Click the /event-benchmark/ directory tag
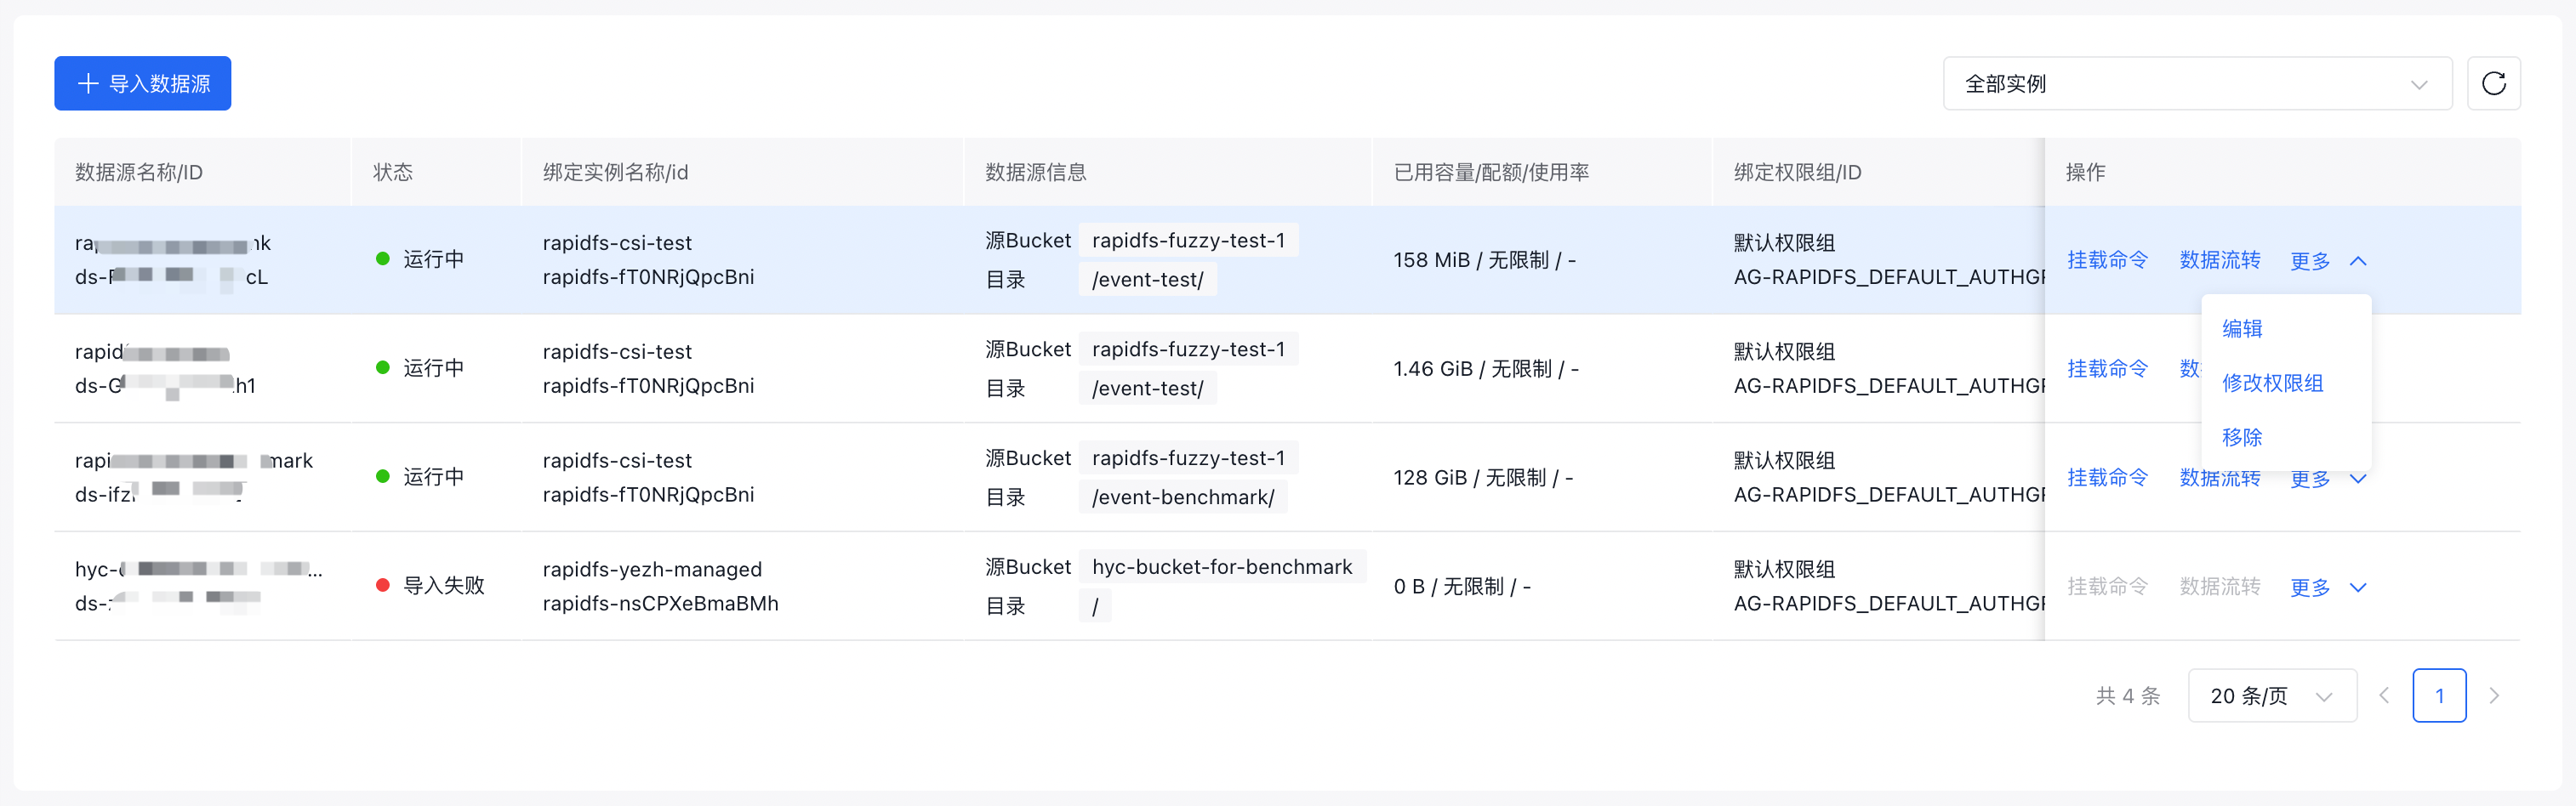This screenshot has height=806, width=2576. (1182, 496)
